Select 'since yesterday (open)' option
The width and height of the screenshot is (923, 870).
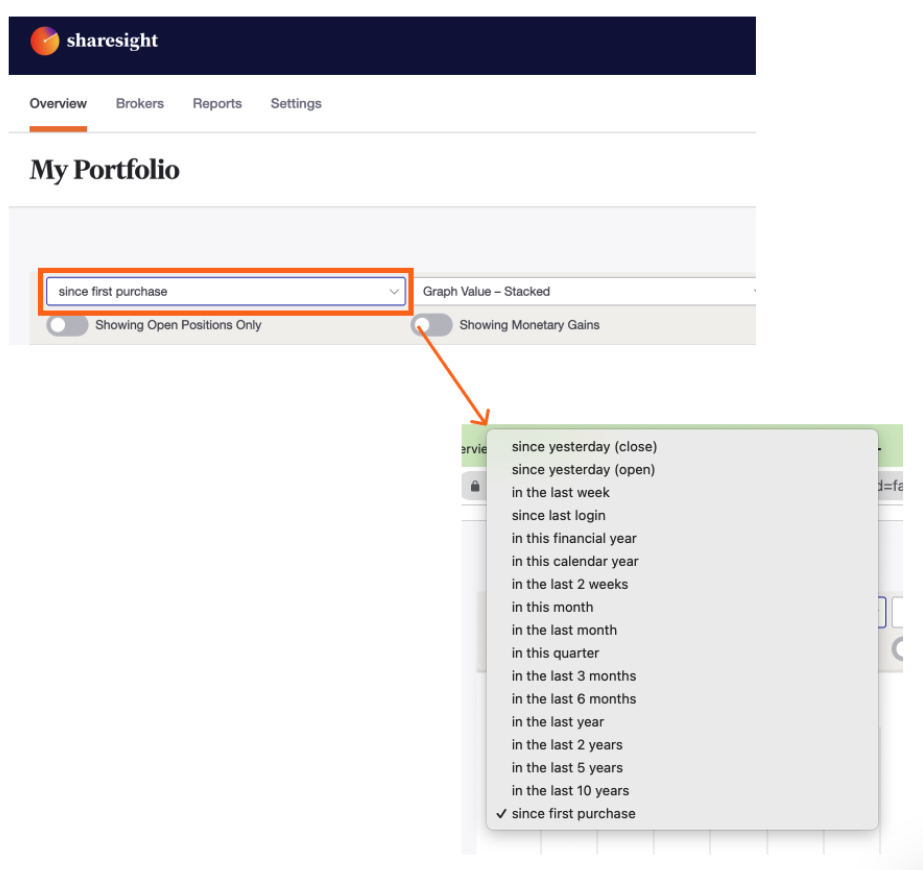coord(682,470)
